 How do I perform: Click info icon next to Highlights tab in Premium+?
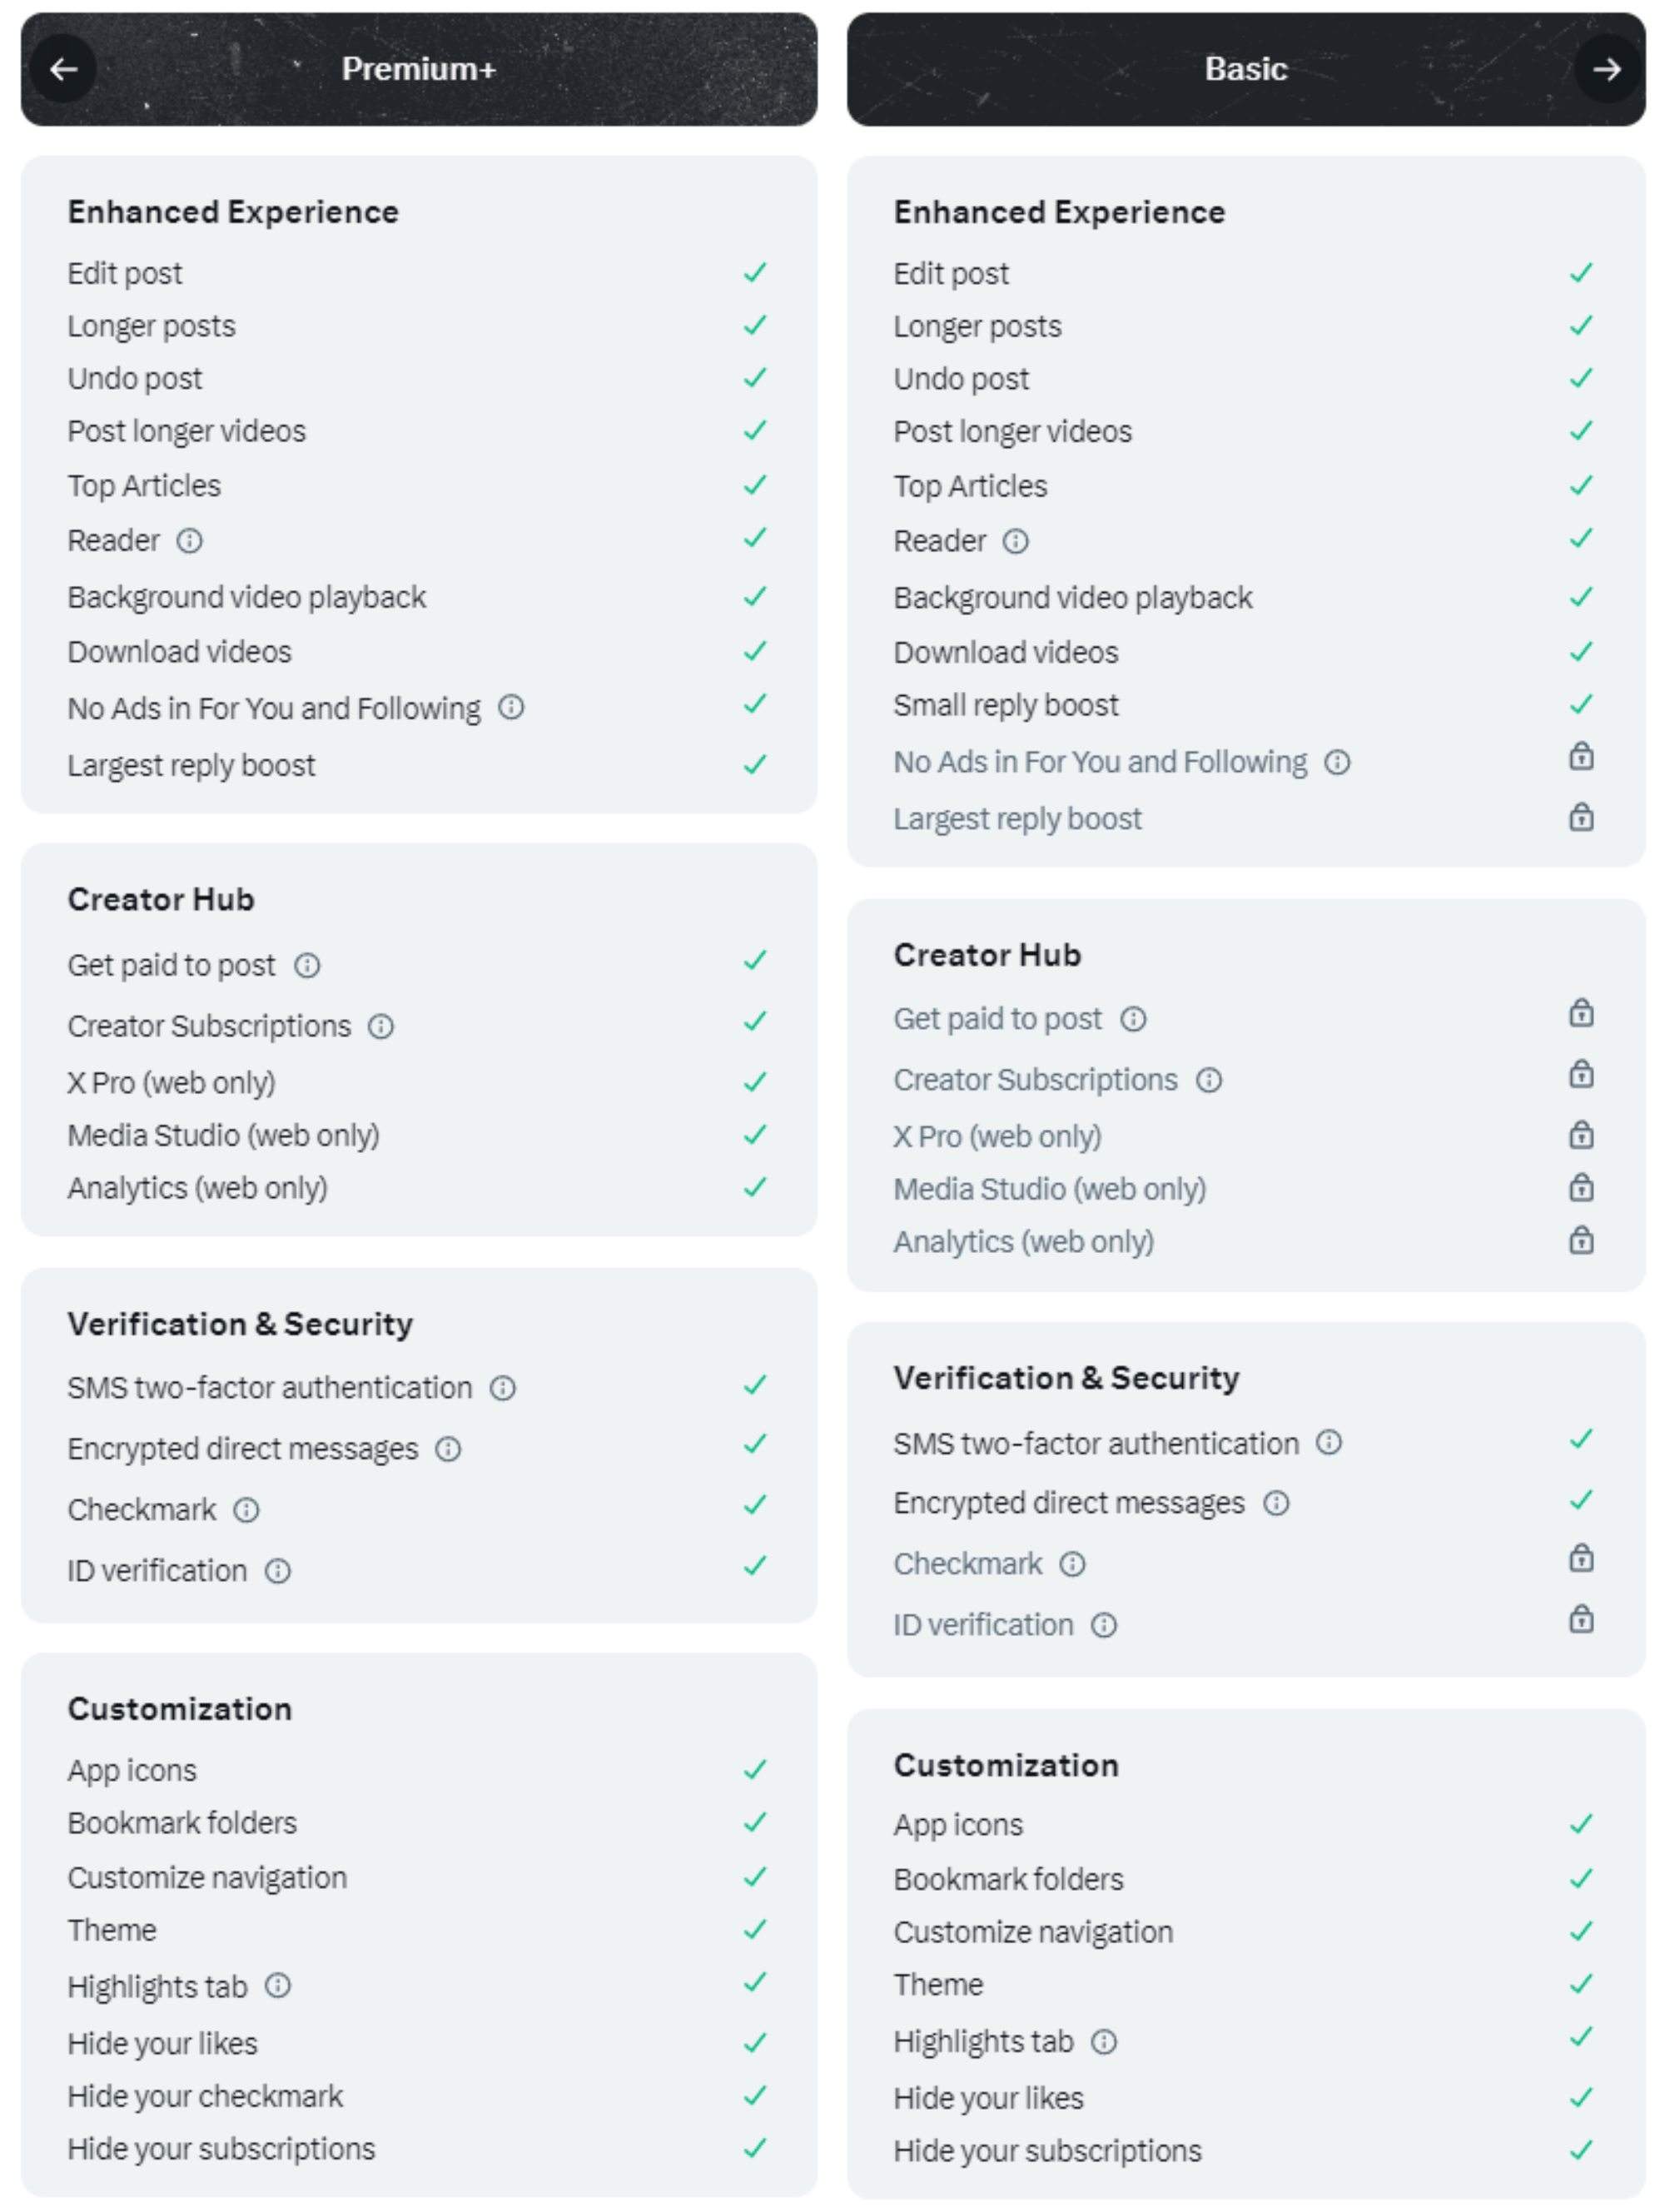click(278, 1986)
